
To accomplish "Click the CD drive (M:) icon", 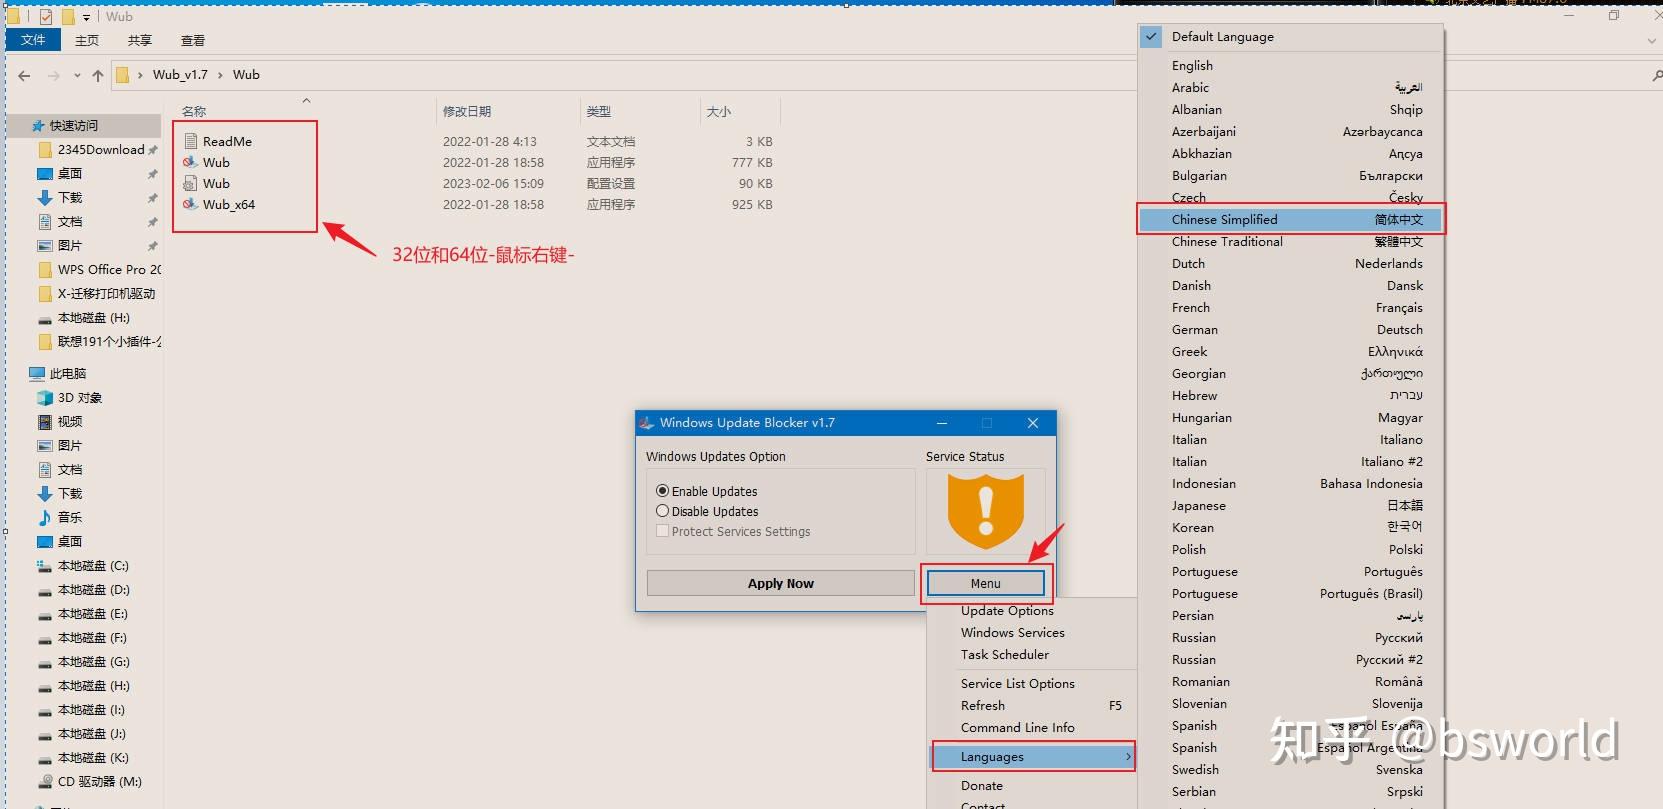I will 44,782.
